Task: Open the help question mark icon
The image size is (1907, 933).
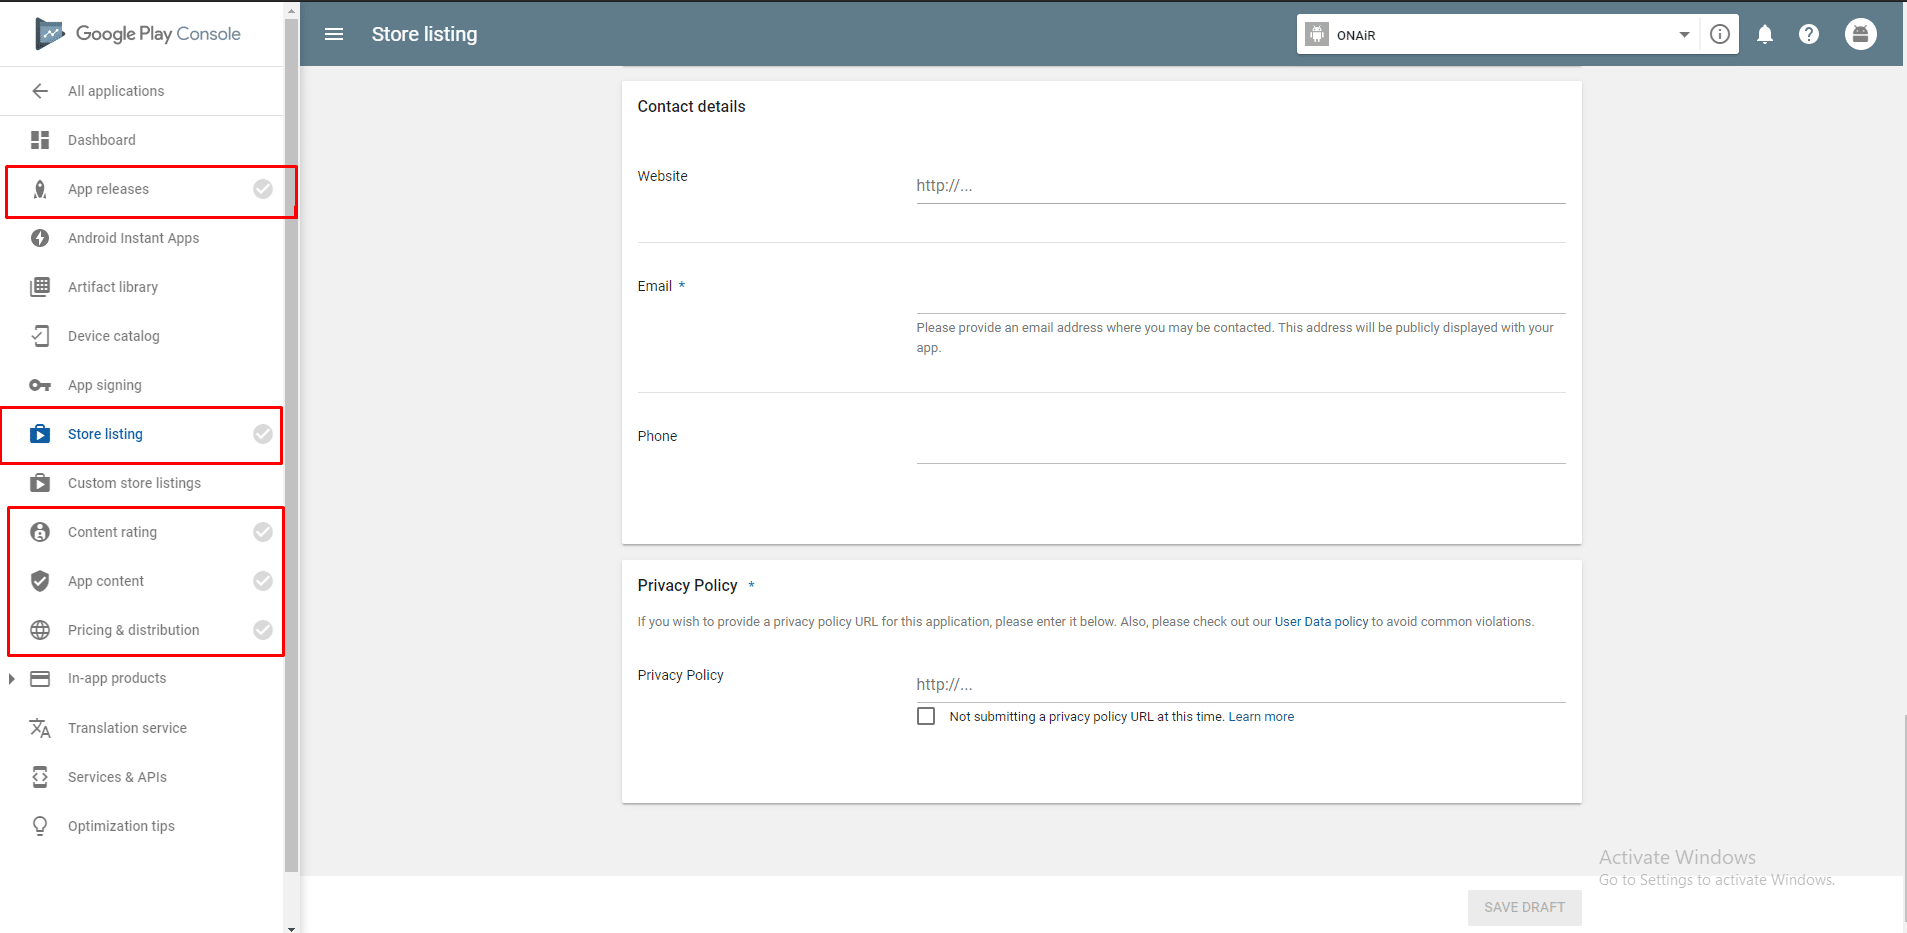Action: [1809, 34]
